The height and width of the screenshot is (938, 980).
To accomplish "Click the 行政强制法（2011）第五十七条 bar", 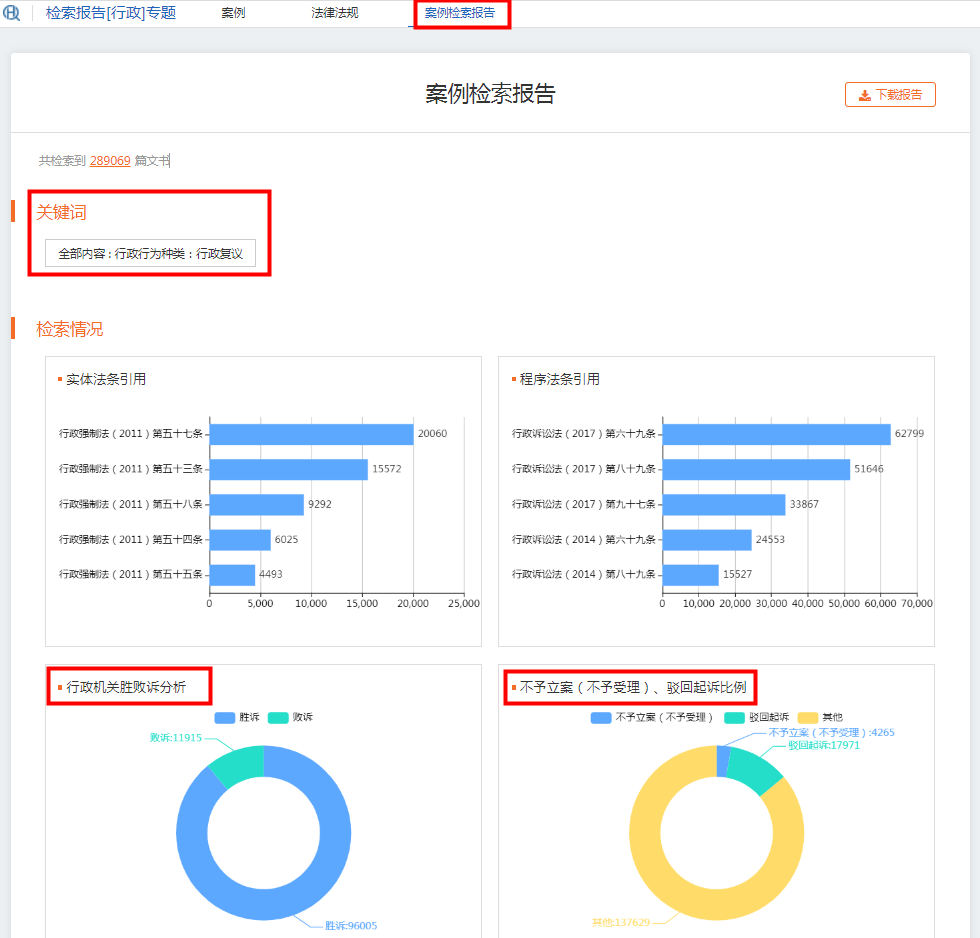I will point(311,434).
